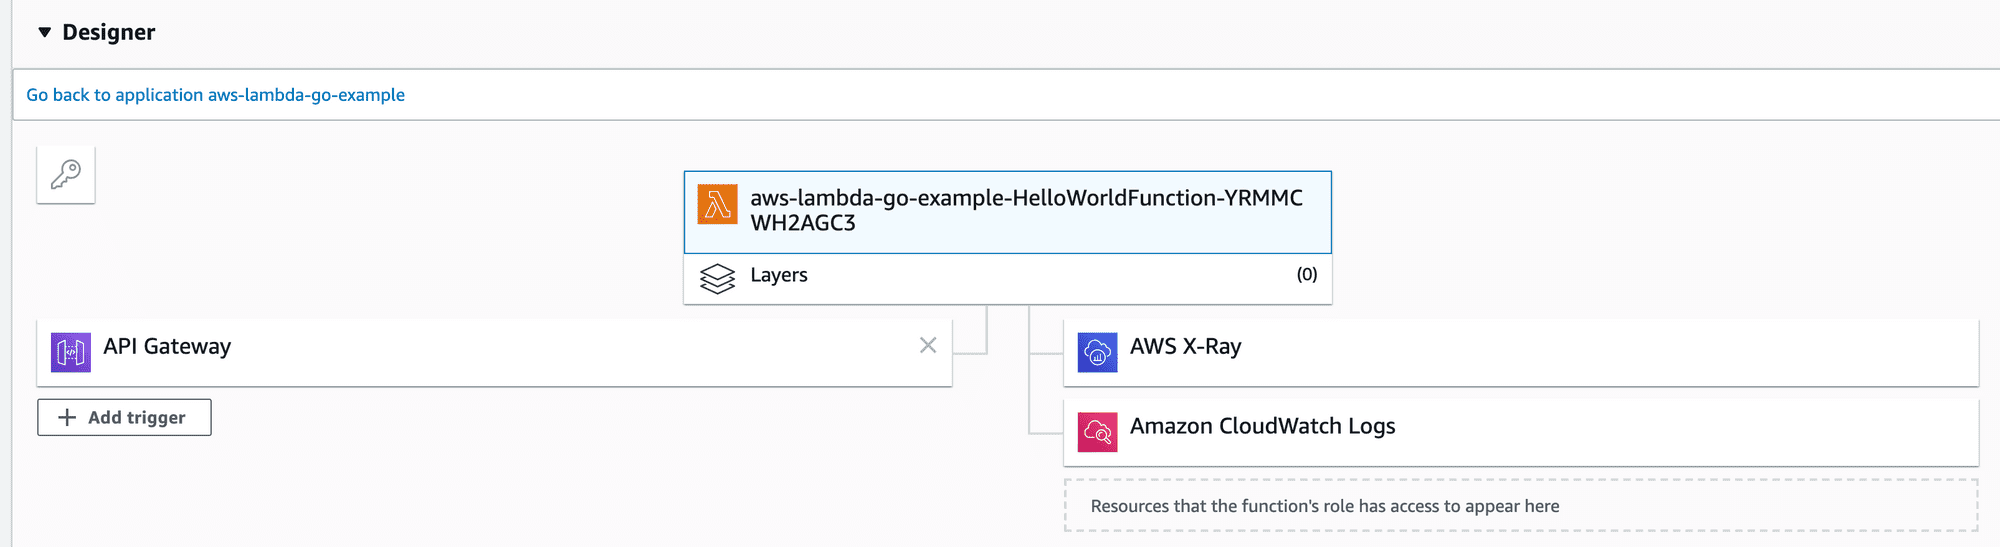Go back to application aws-lambda-go-example link
Viewport: 2000px width, 547px height.
pyautogui.click(x=215, y=95)
